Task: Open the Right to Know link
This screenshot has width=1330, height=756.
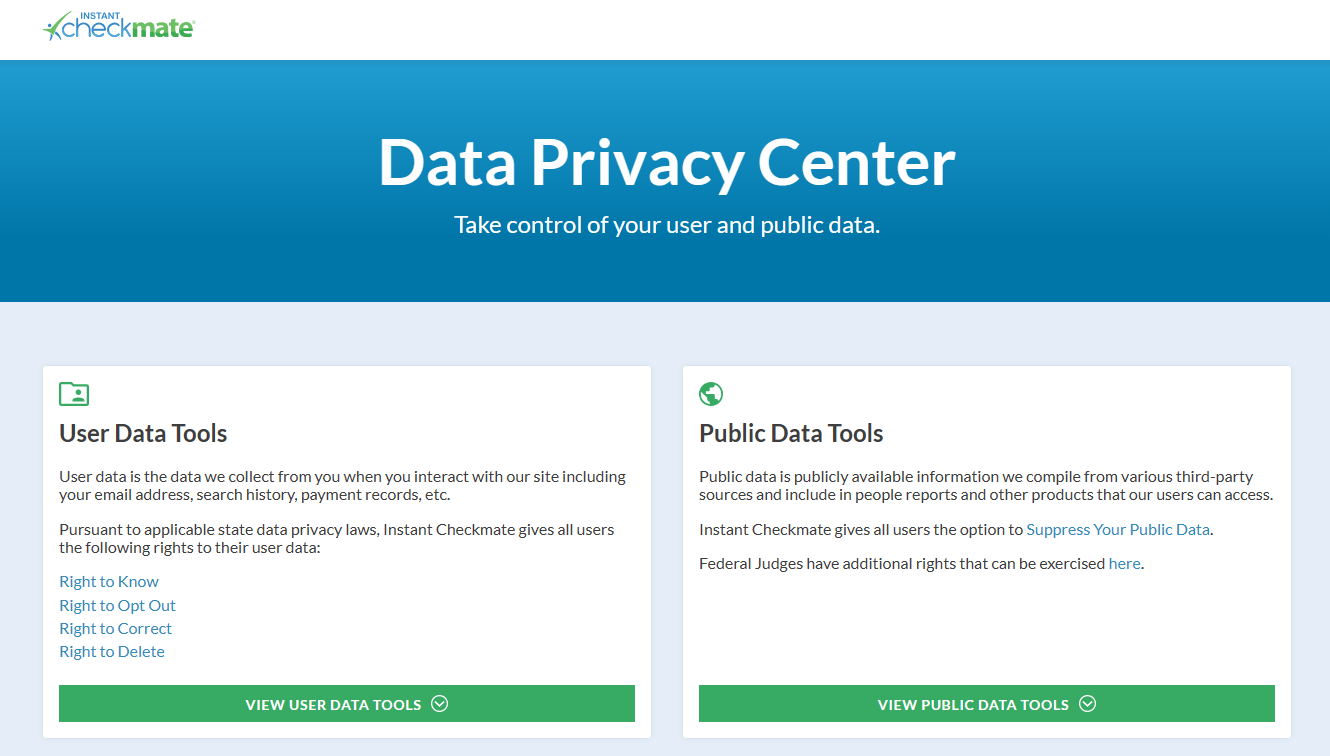Action: [x=109, y=582]
